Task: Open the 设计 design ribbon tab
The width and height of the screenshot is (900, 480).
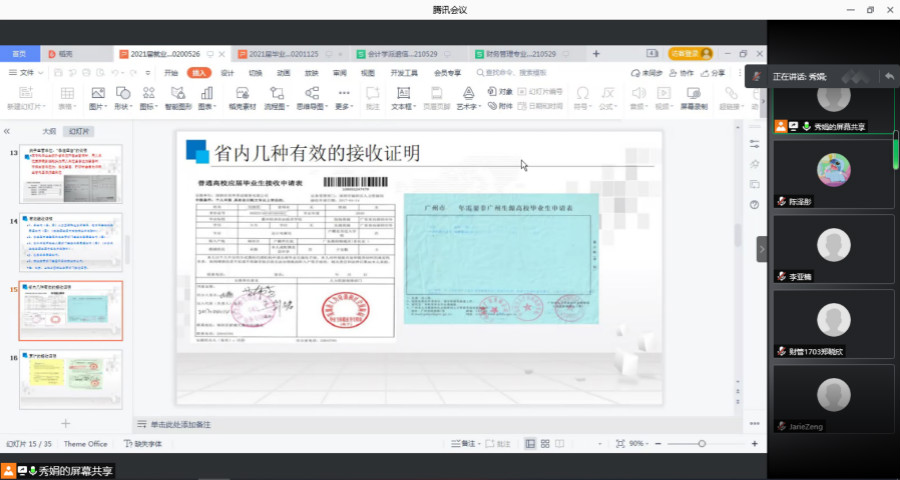Action: pyautogui.click(x=227, y=73)
